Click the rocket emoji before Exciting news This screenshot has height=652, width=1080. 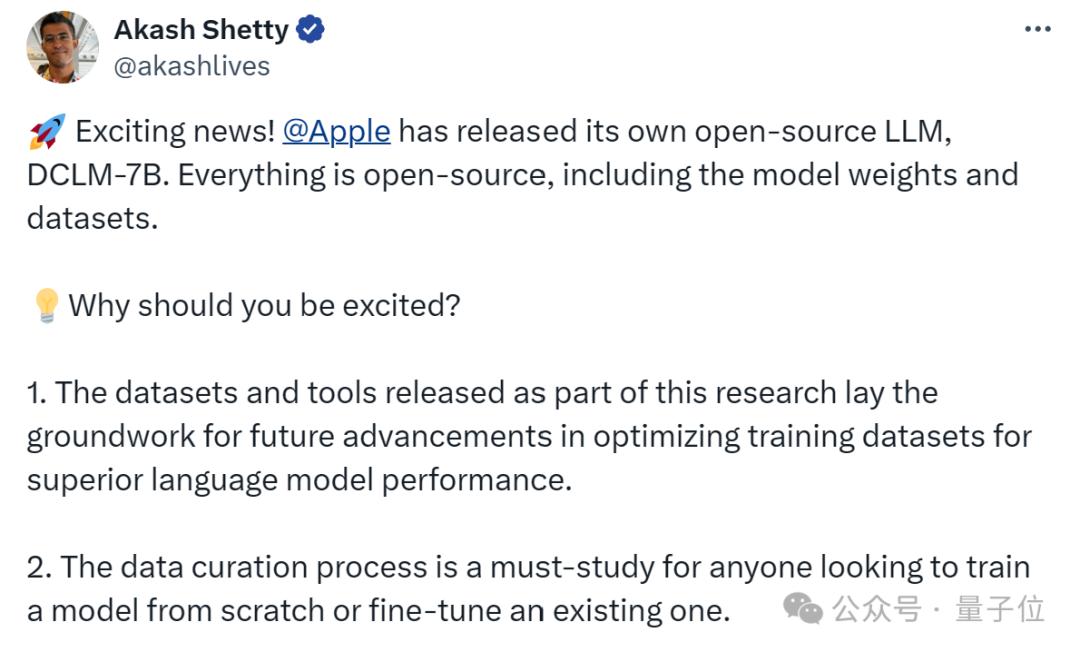[47, 131]
